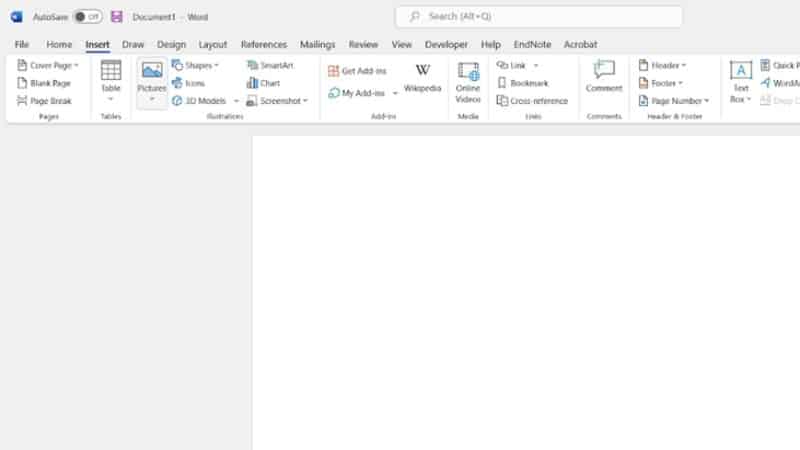Toggle the AutoSave switch

point(87,17)
